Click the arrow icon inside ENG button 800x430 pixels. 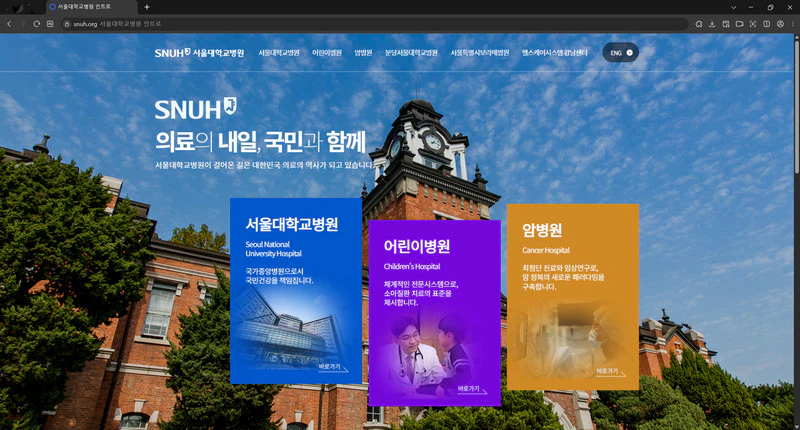point(630,53)
